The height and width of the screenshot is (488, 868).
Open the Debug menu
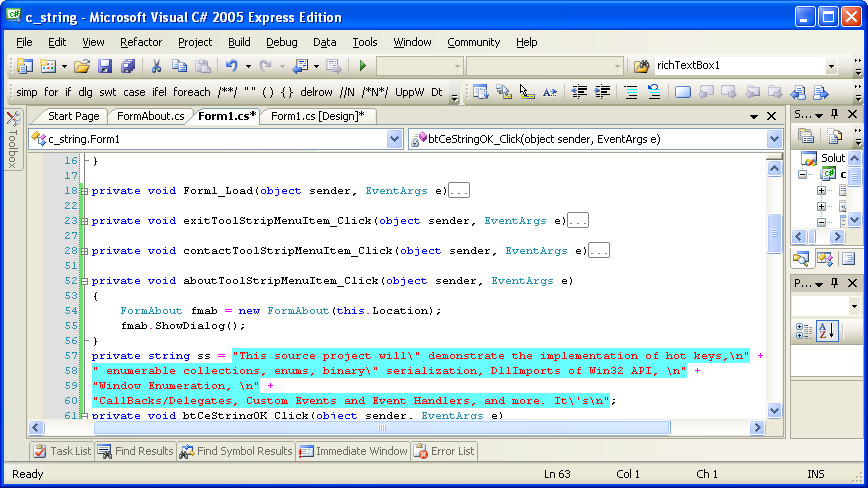(x=281, y=42)
